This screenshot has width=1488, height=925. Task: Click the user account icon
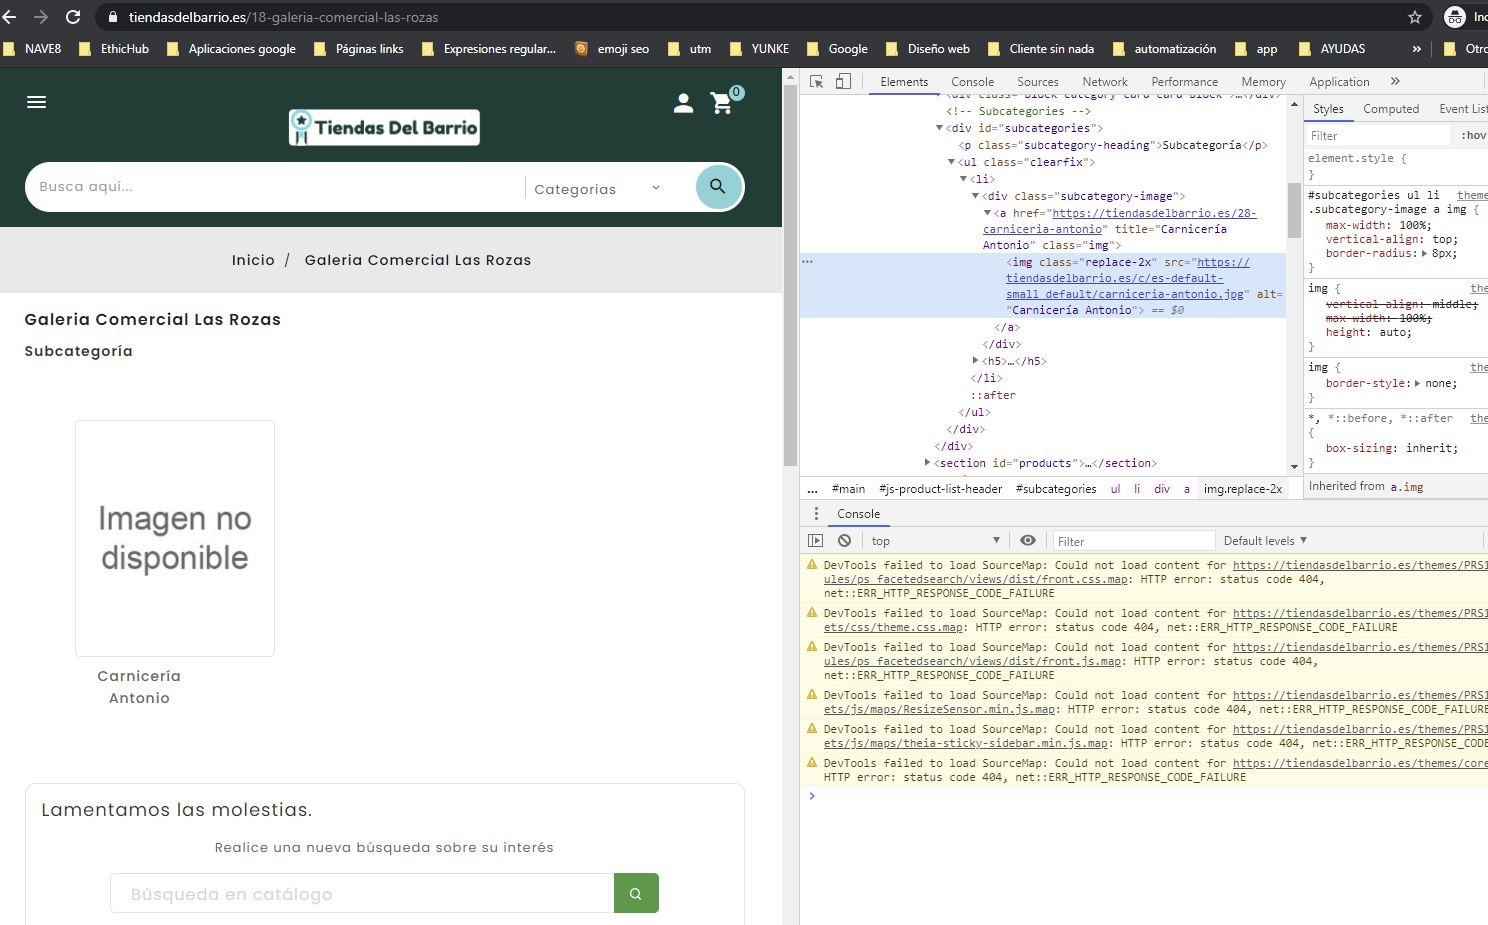[x=683, y=103]
